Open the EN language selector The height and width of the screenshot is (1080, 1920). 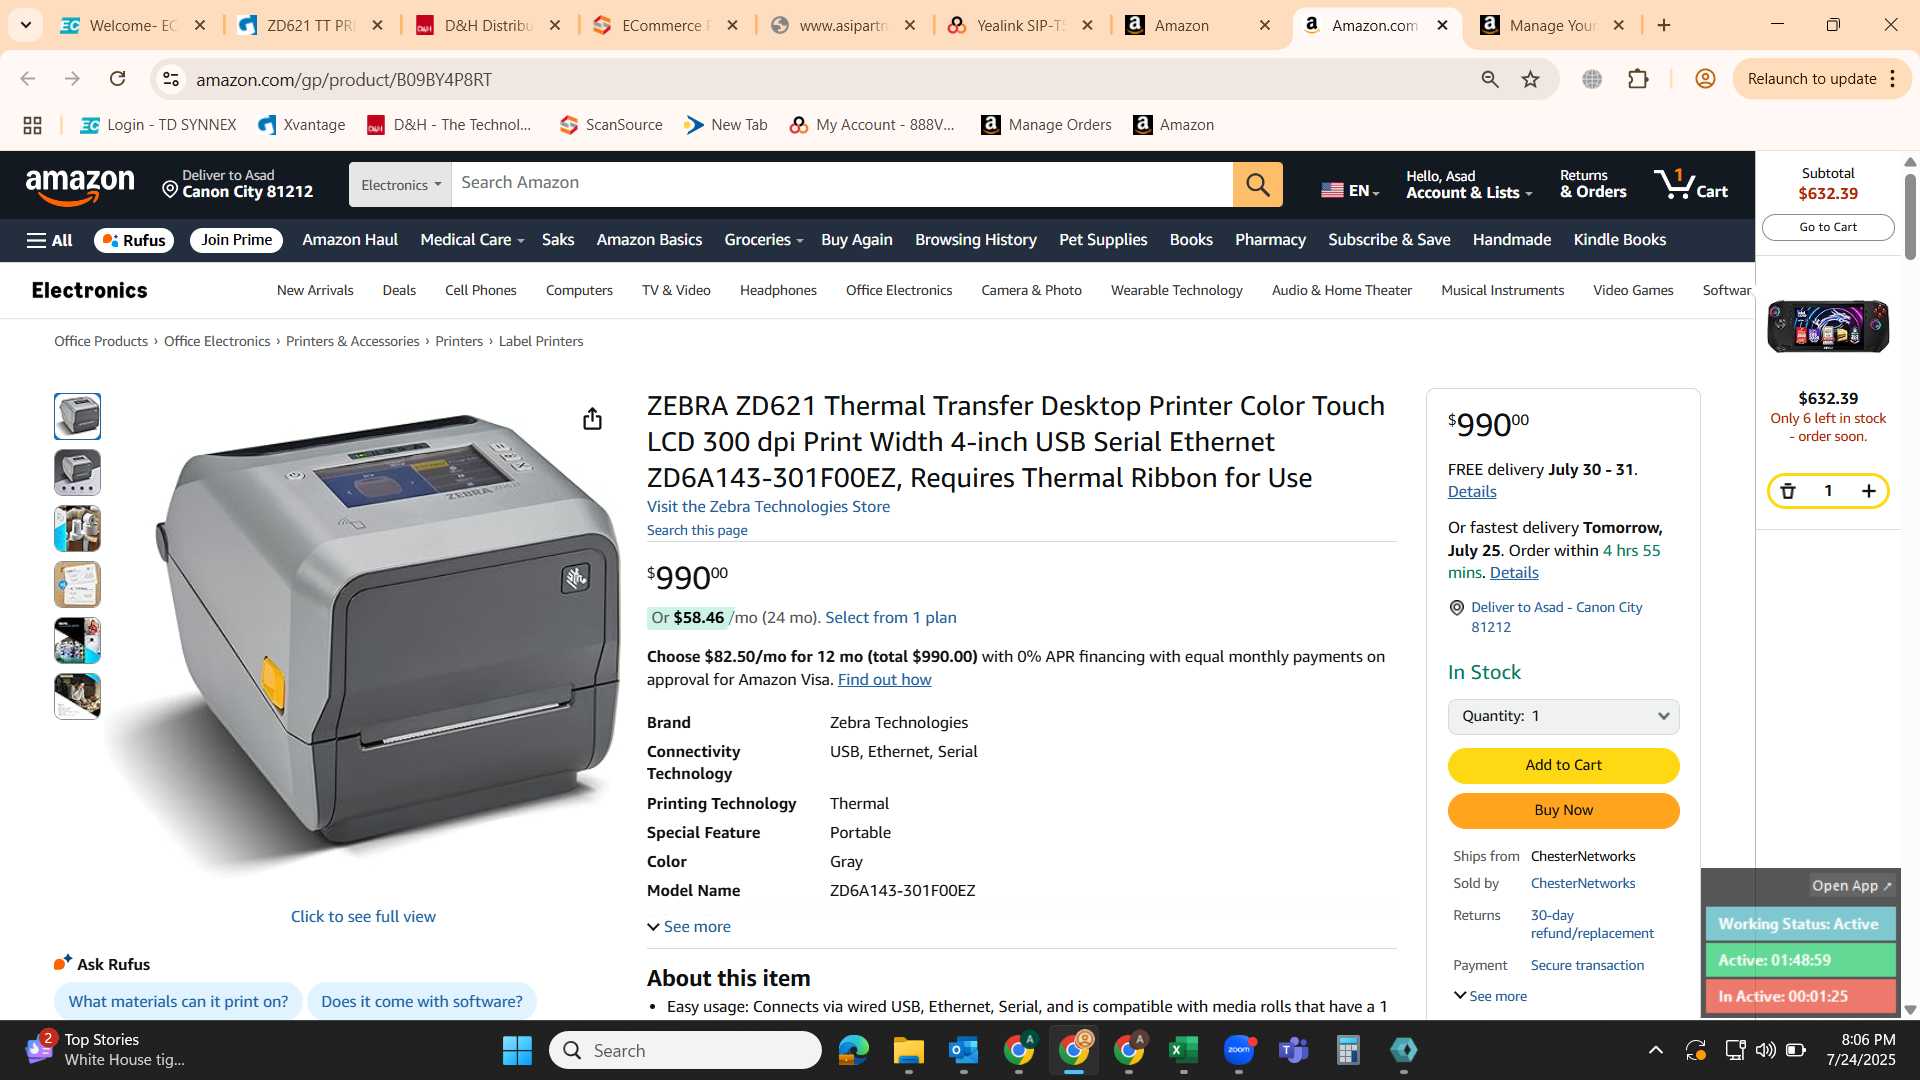coord(1350,190)
